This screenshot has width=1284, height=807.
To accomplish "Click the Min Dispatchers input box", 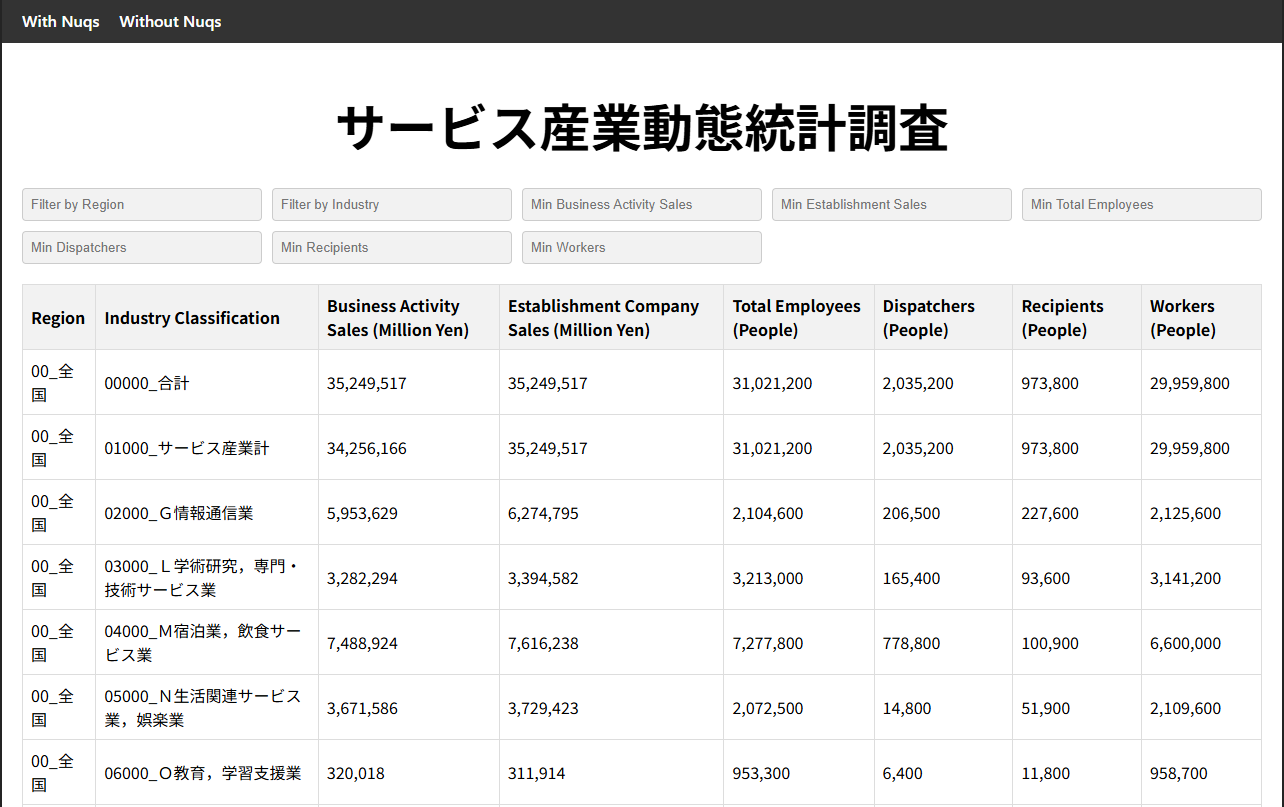I will point(142,248).
